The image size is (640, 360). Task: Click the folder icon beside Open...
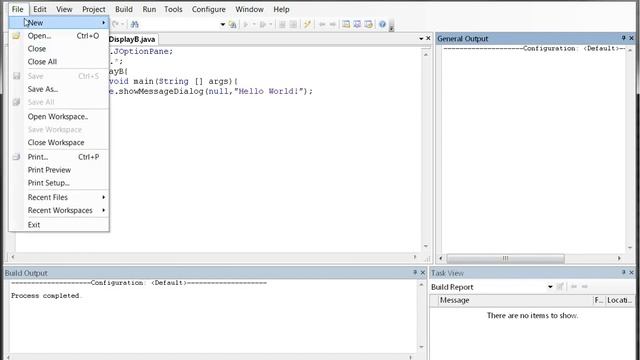[x=16, y=36]
